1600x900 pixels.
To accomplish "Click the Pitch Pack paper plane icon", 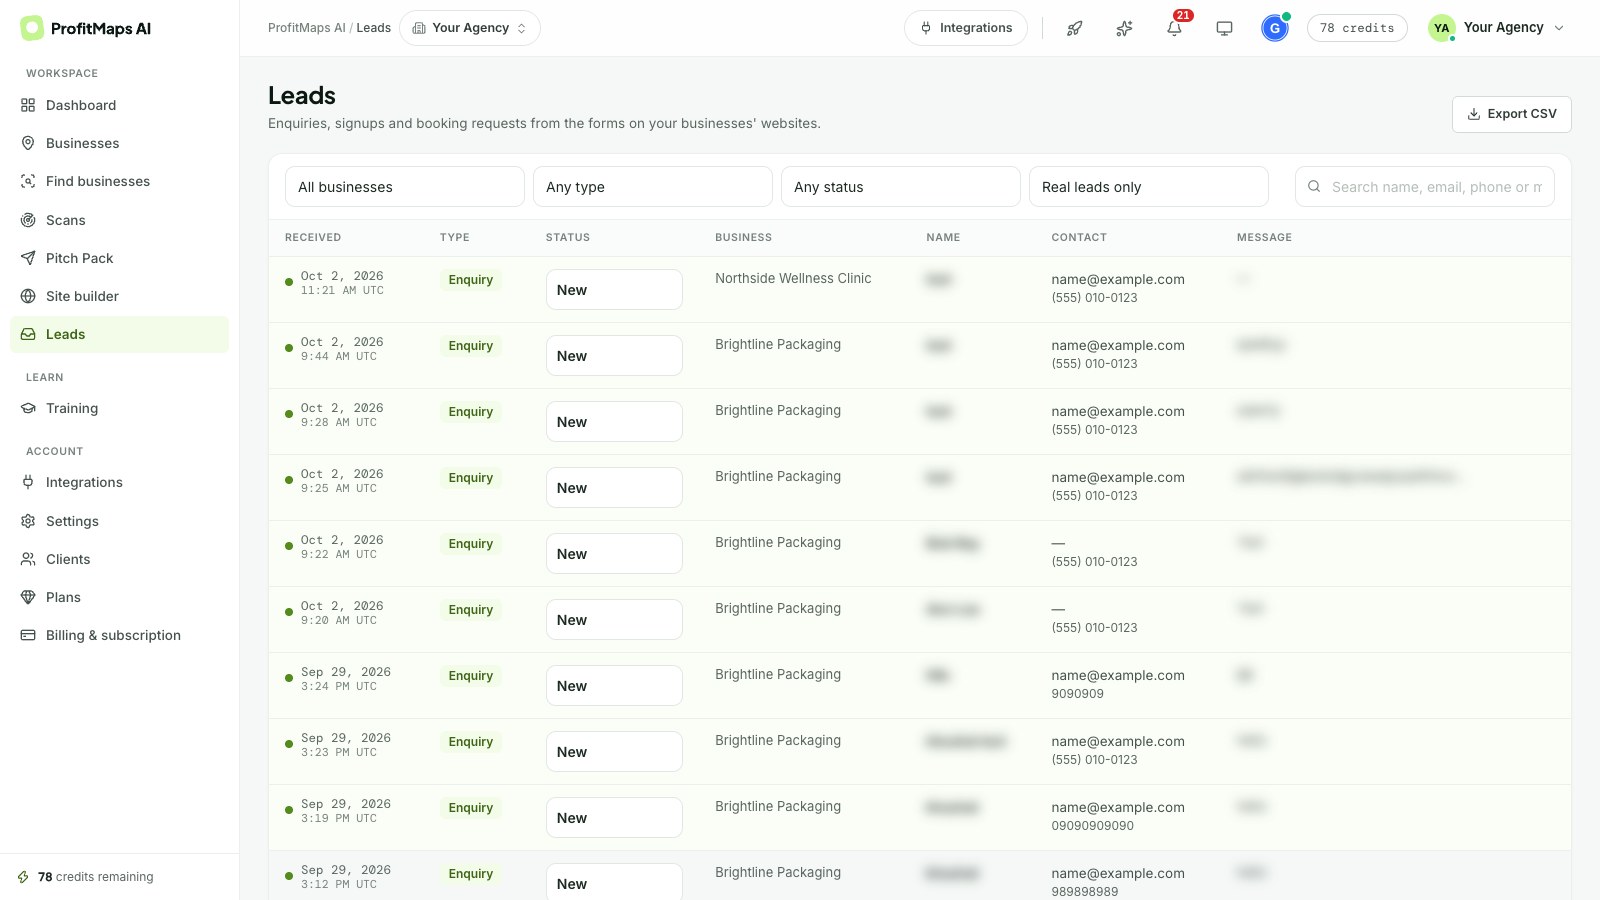I will (28, 258).
